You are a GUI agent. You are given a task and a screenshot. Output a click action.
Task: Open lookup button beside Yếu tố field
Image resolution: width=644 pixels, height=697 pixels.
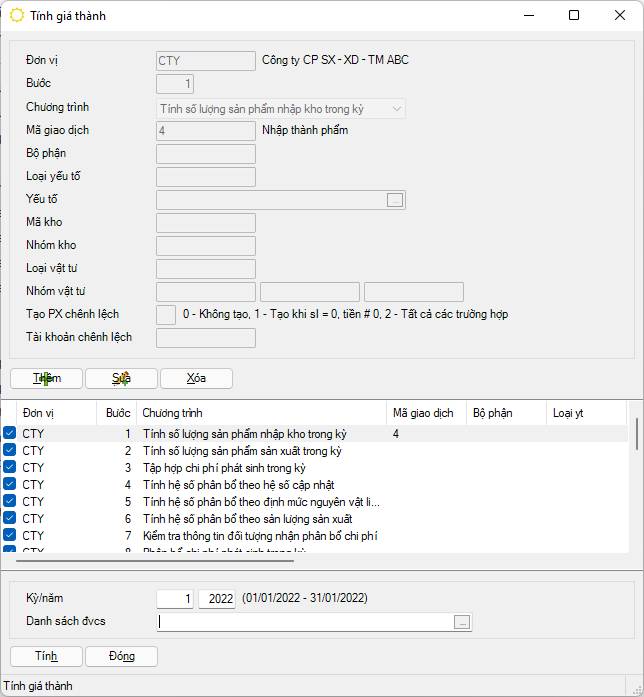point(395,200)
